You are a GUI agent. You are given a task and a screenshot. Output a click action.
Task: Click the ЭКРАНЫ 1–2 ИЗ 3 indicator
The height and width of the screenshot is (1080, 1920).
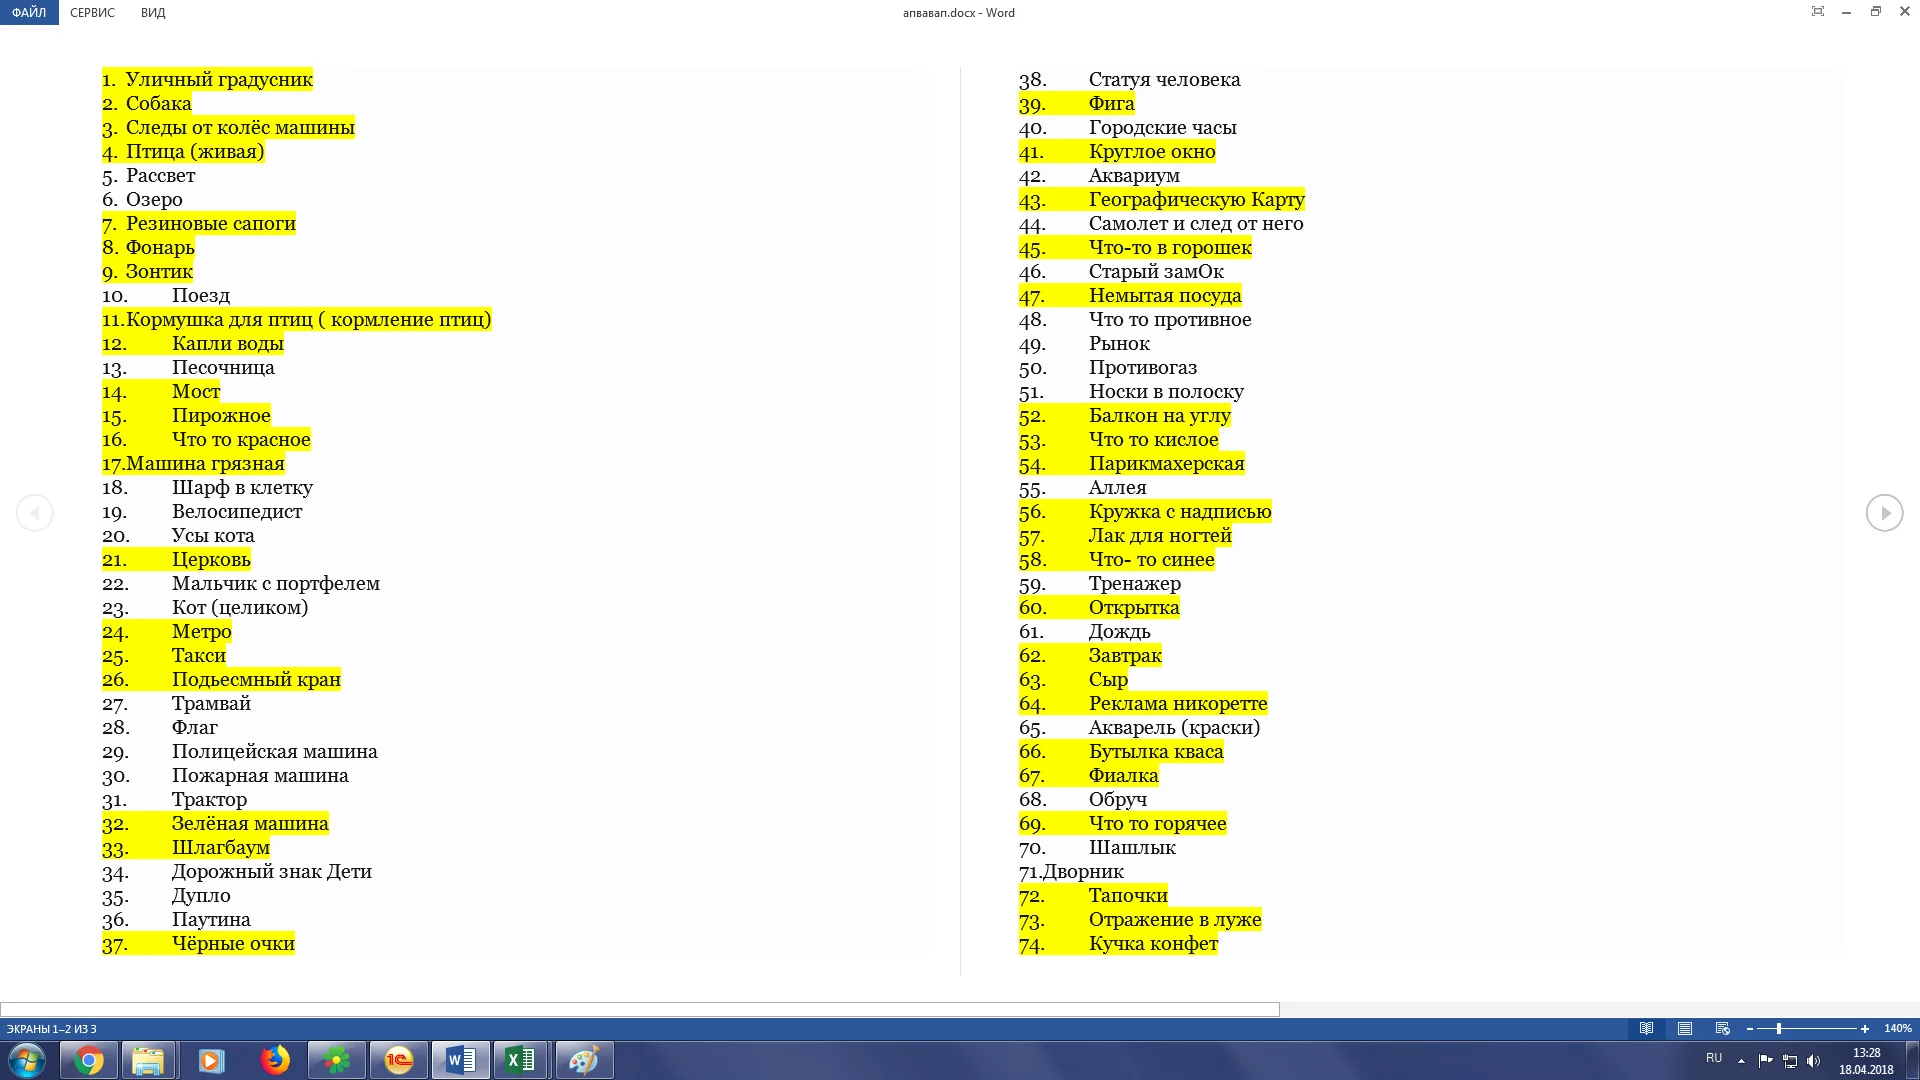coord(52,1028)
